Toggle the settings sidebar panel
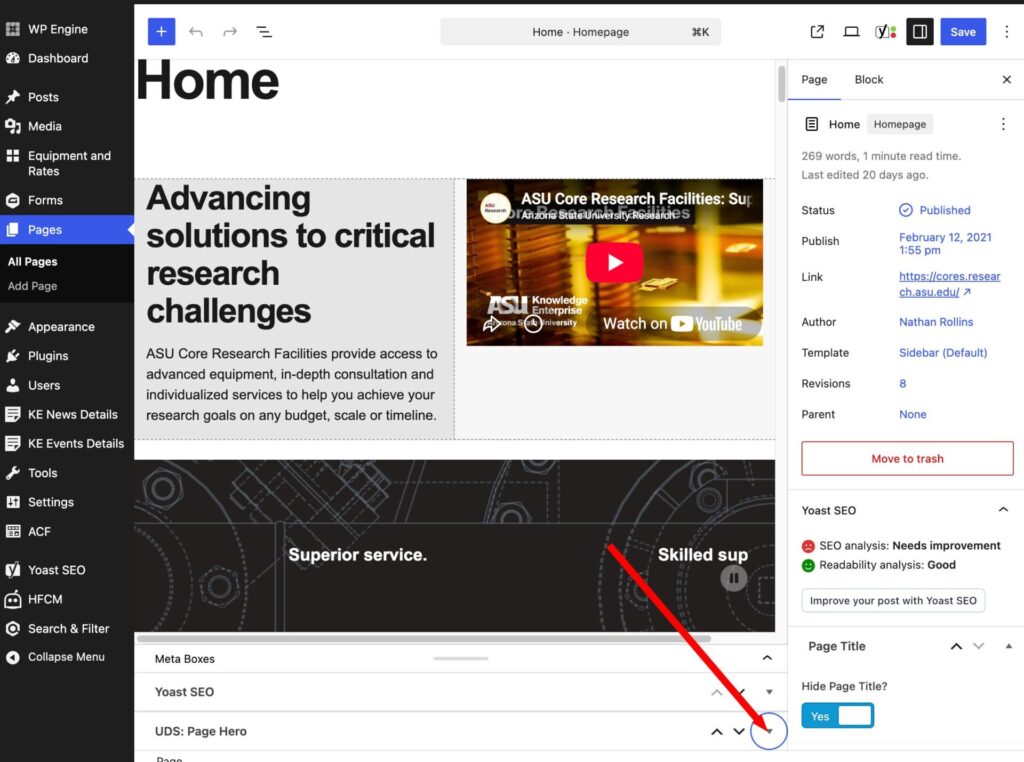 pyautogui.click(x=920, y=31)
